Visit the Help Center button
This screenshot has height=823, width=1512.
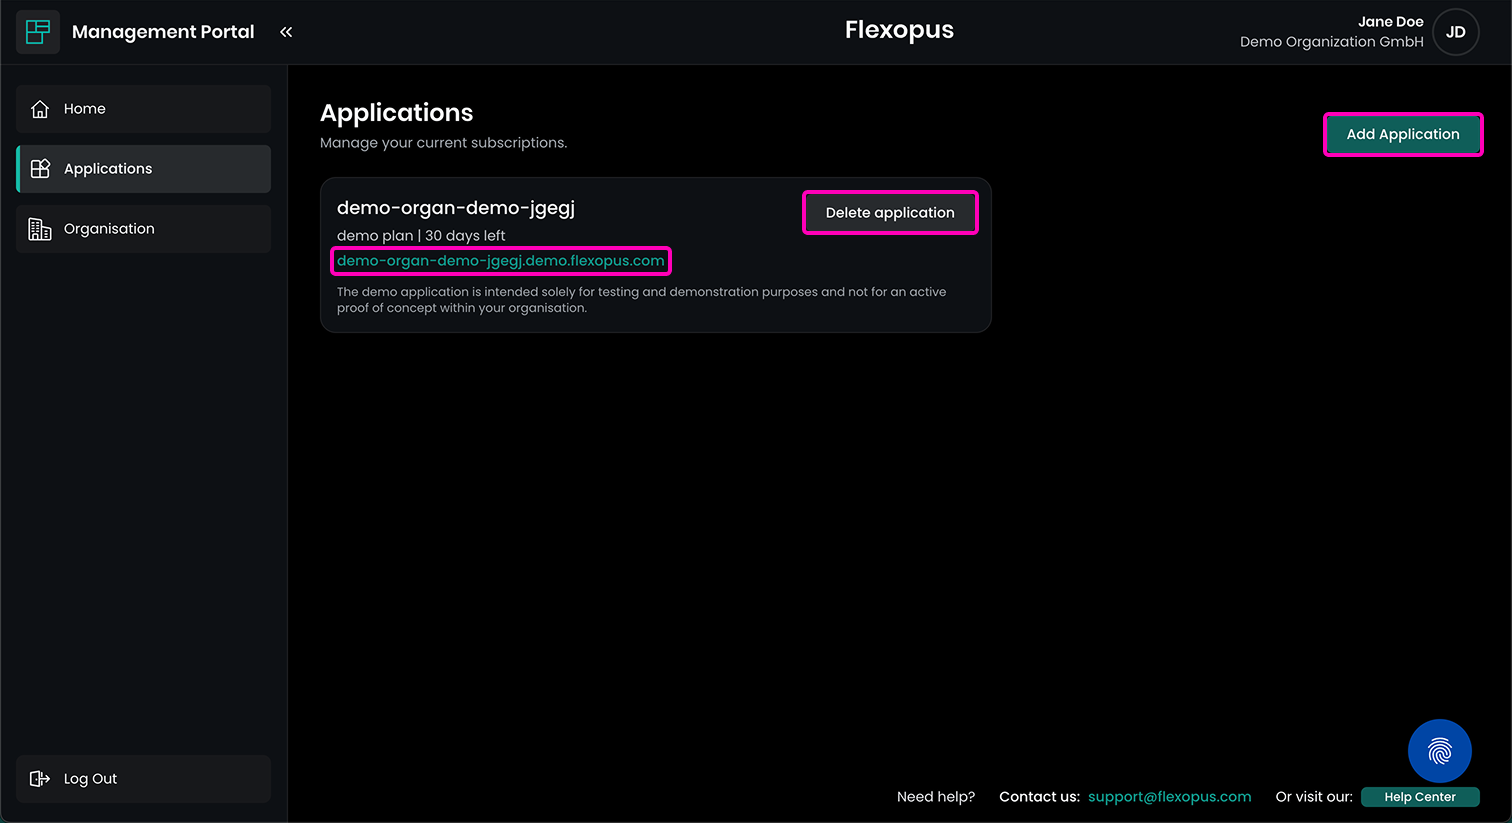pyautogui.click(x=1419, y=797)
